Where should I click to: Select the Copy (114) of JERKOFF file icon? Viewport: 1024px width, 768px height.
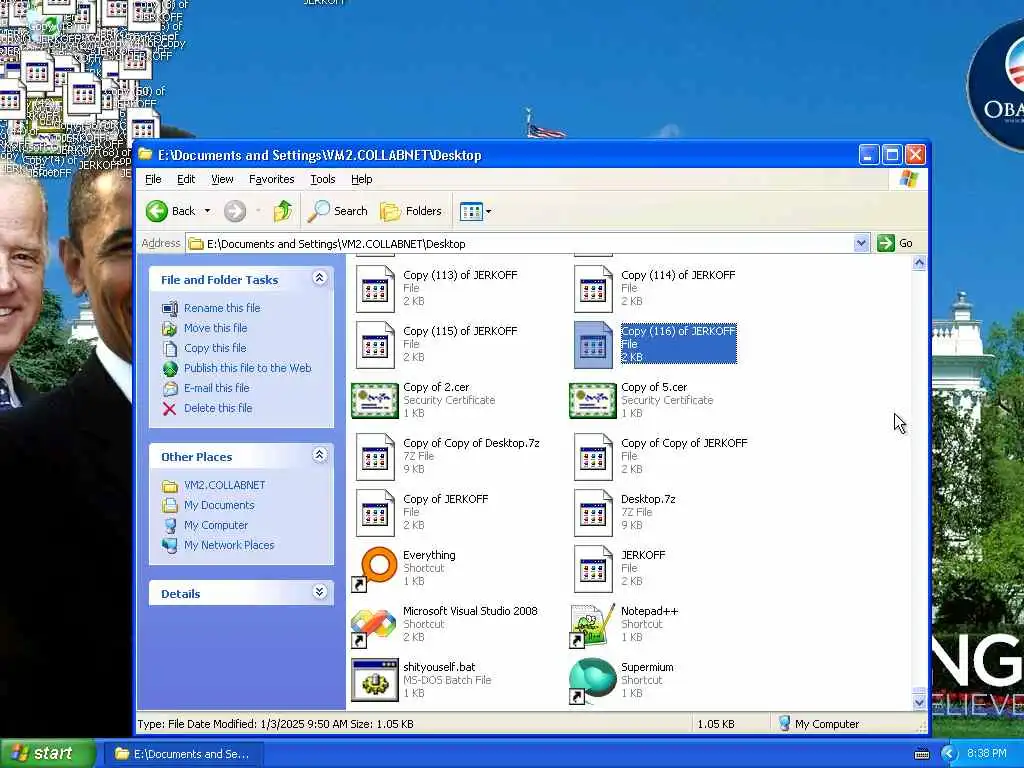tap(593, 289)
